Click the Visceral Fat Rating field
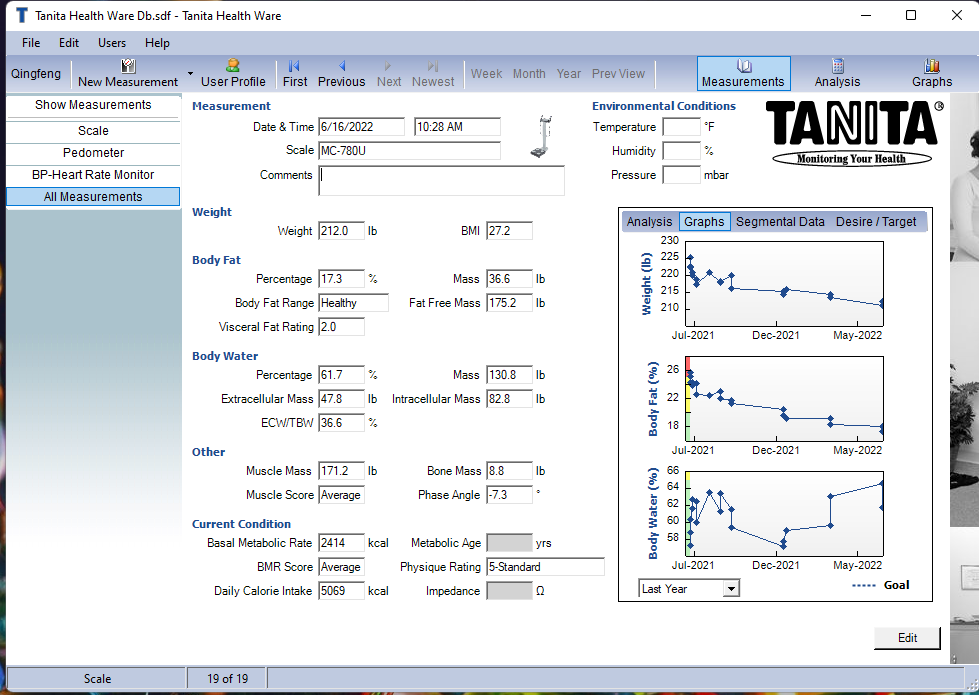 click(342, 327)
